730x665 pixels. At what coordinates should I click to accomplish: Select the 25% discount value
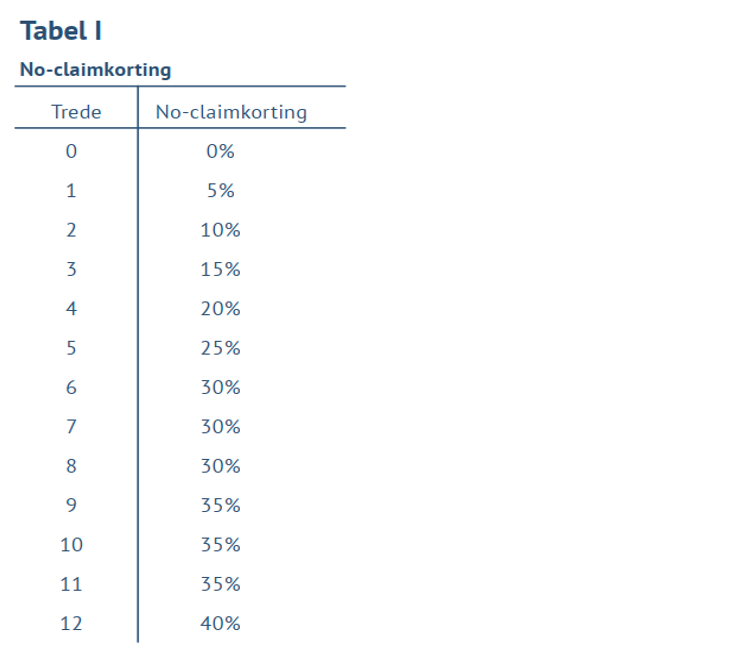pos(220,348)
